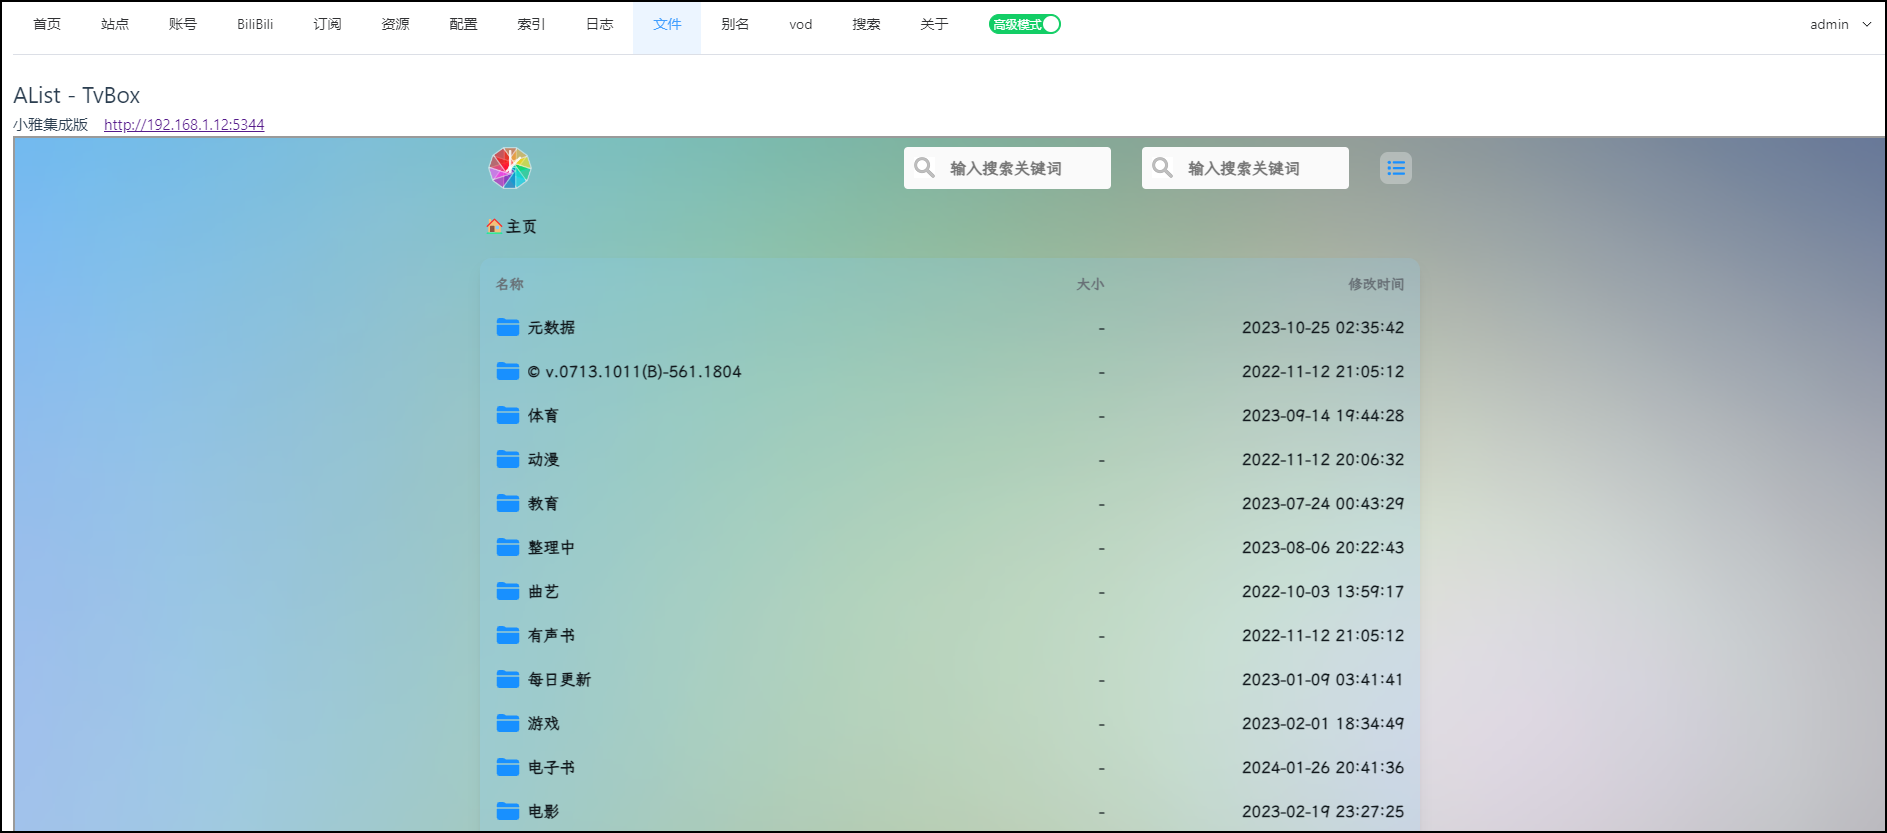Click the date 2023-10-25 02:35:42
Screen dimensions: 1887x833
point(1323,327)
